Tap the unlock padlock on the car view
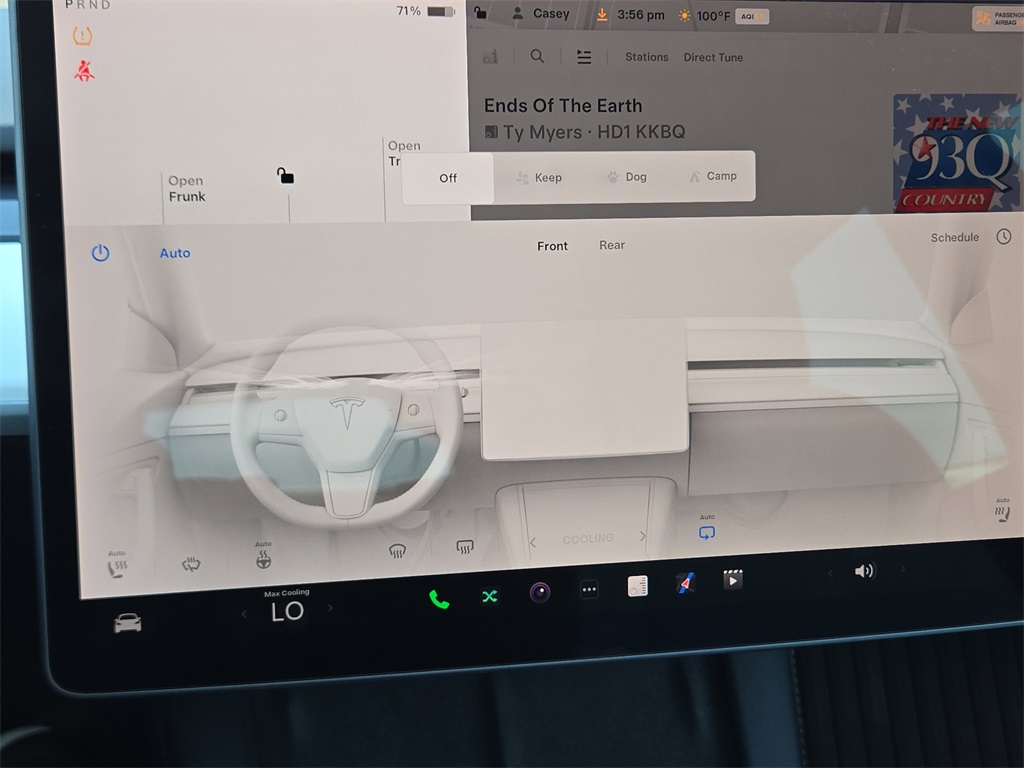Viewport: 1024px width, 768px height. (x=285, y=176)
